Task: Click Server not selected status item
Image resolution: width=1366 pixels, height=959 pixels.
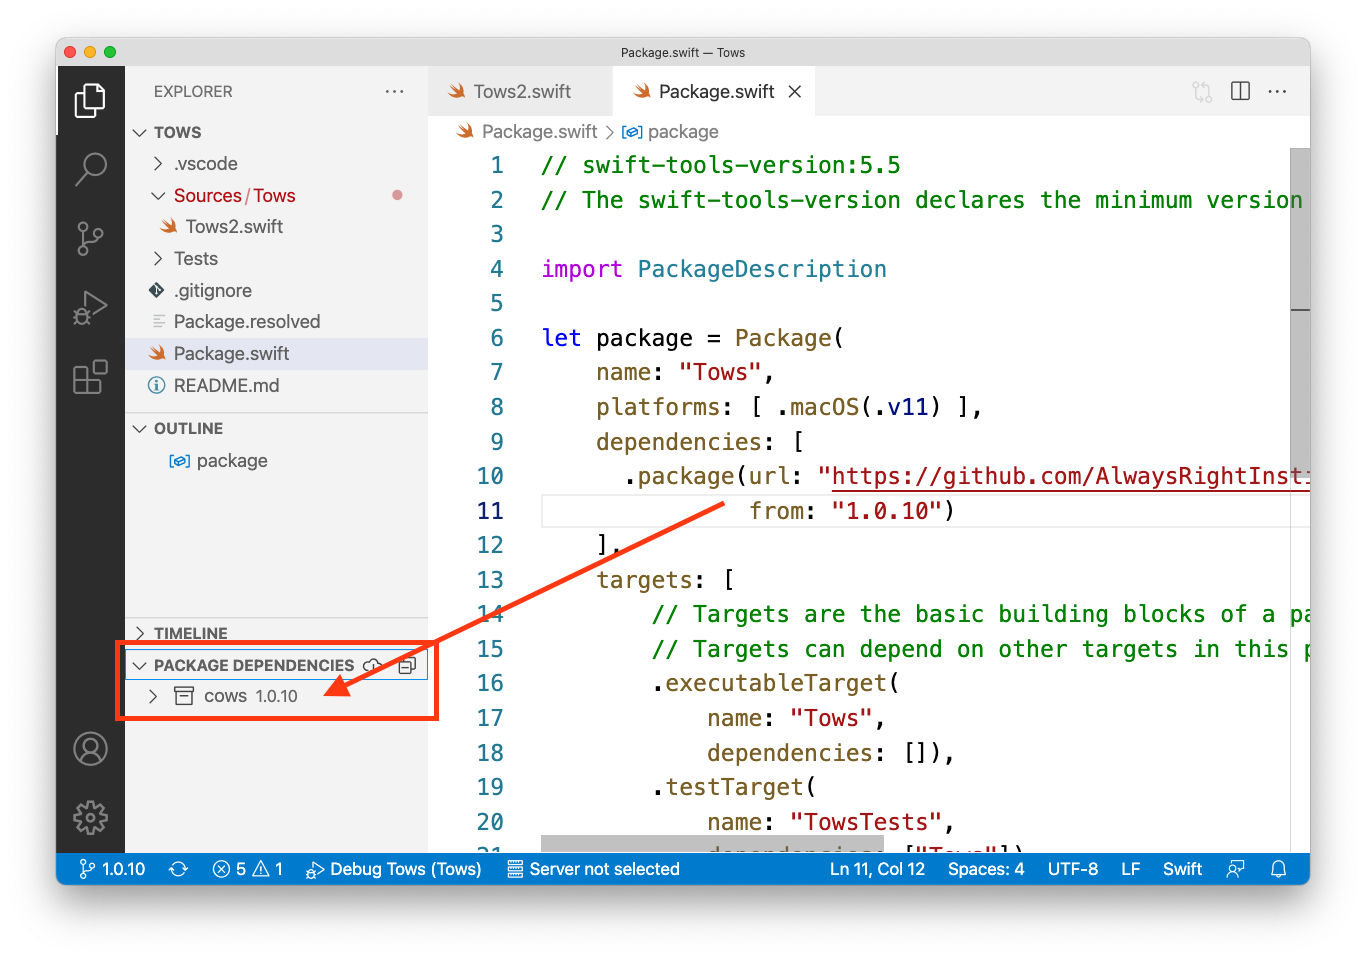Action: 594,869
